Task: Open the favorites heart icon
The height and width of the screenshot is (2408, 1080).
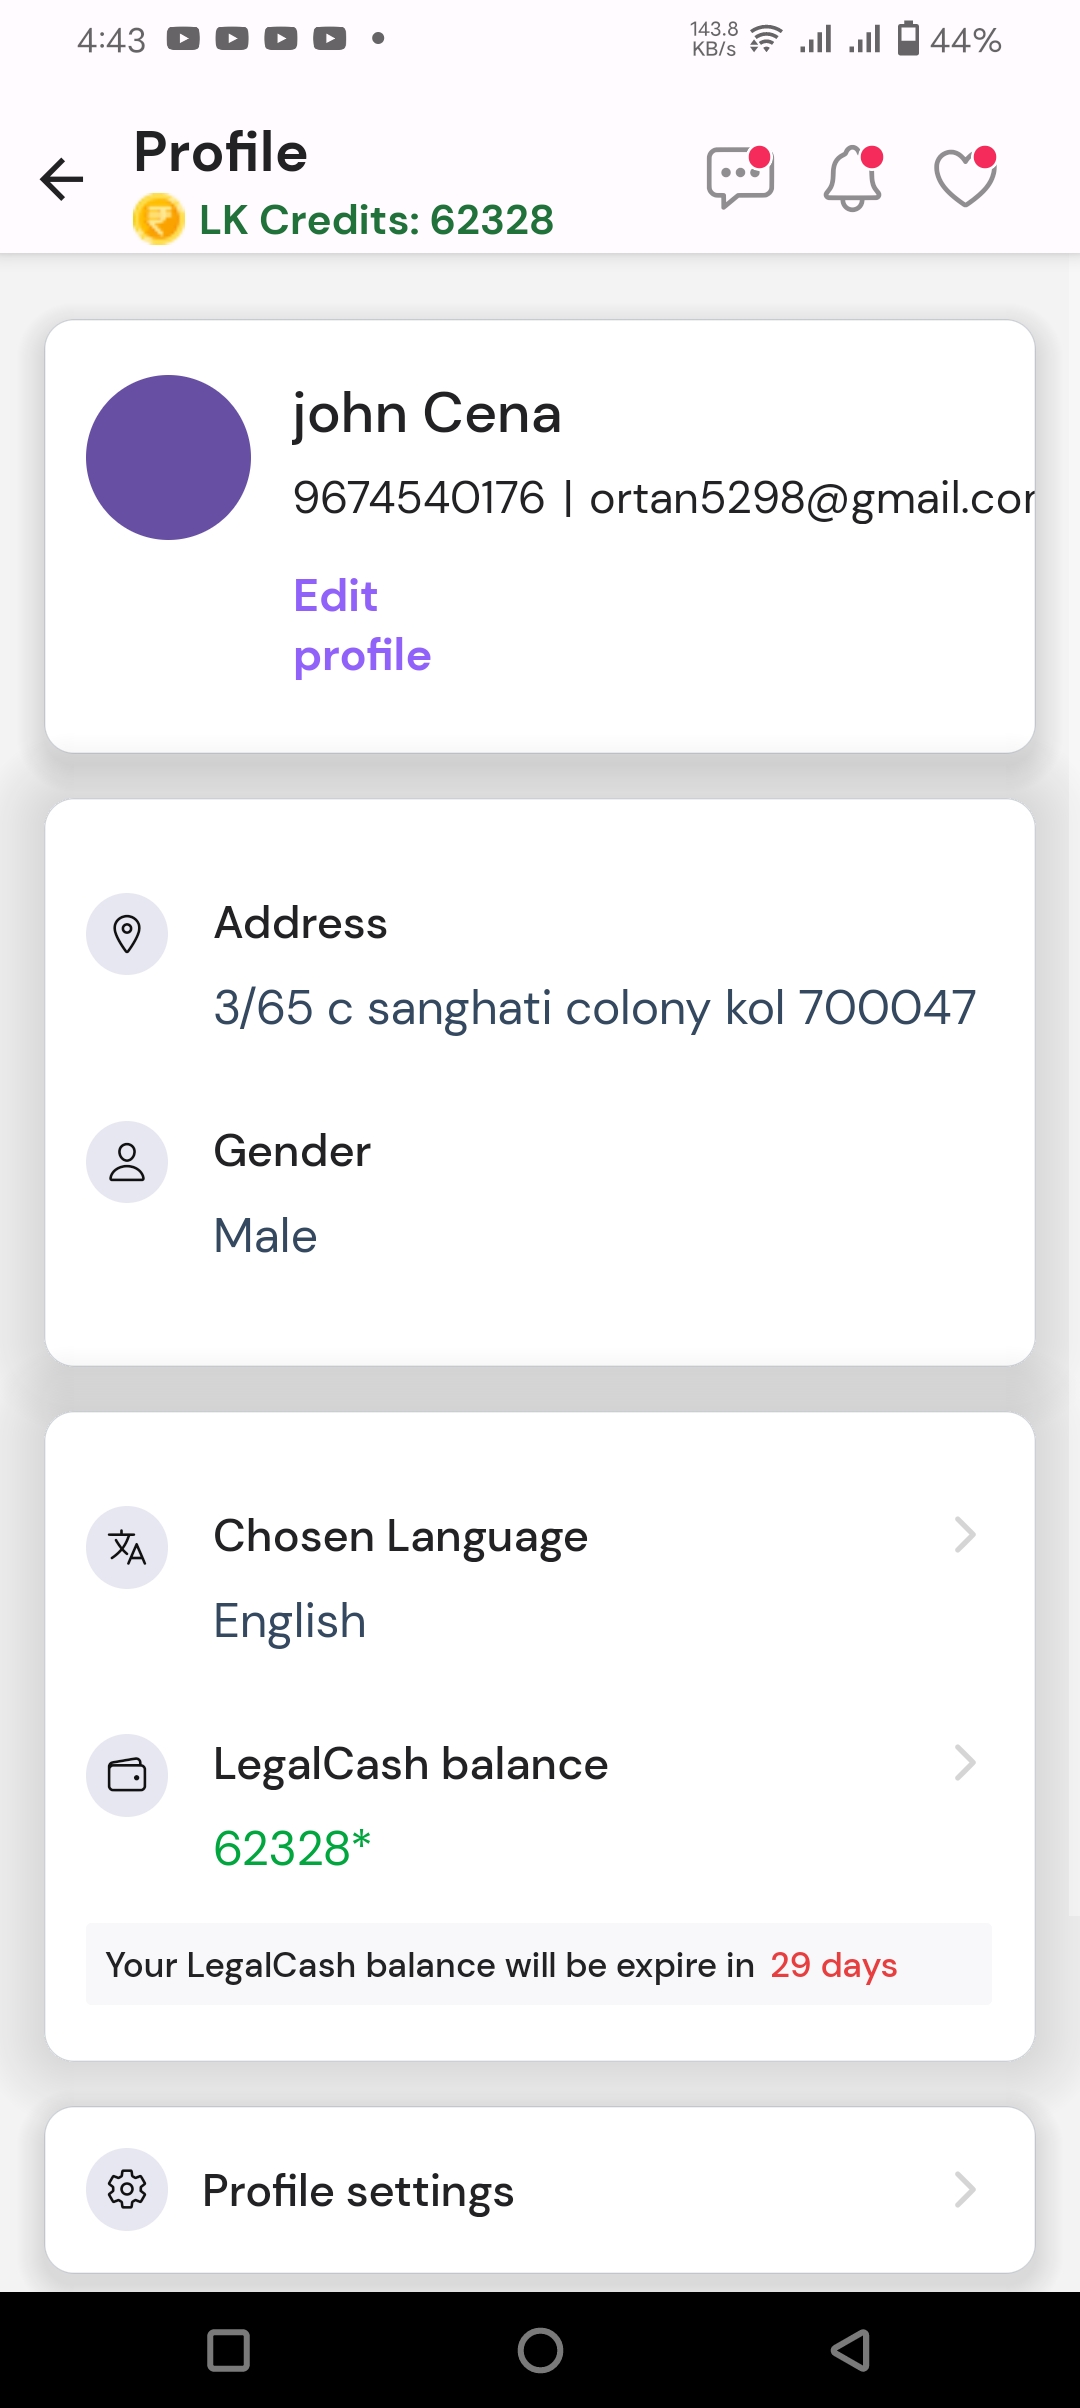Action: click(x=965, y=178)
